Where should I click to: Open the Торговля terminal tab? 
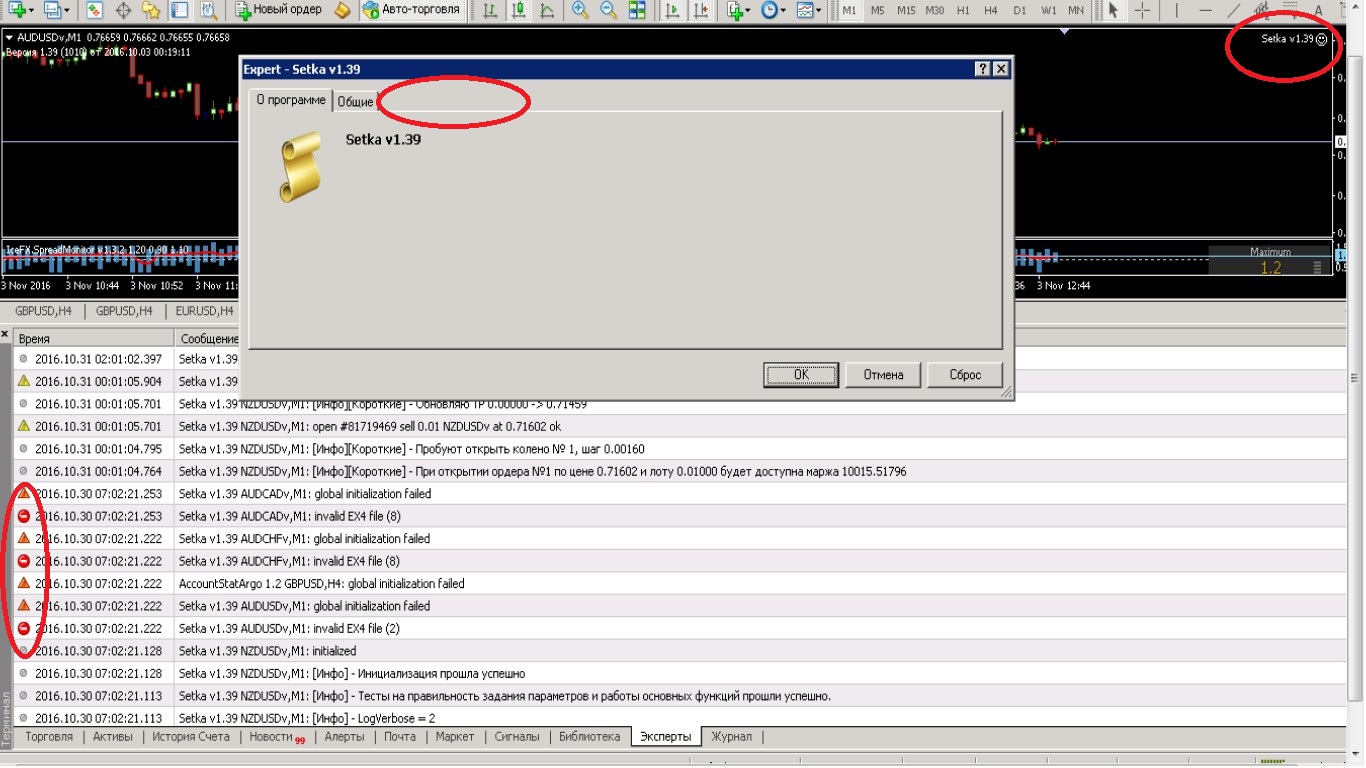pyautogui.click(x=49, y=737)
